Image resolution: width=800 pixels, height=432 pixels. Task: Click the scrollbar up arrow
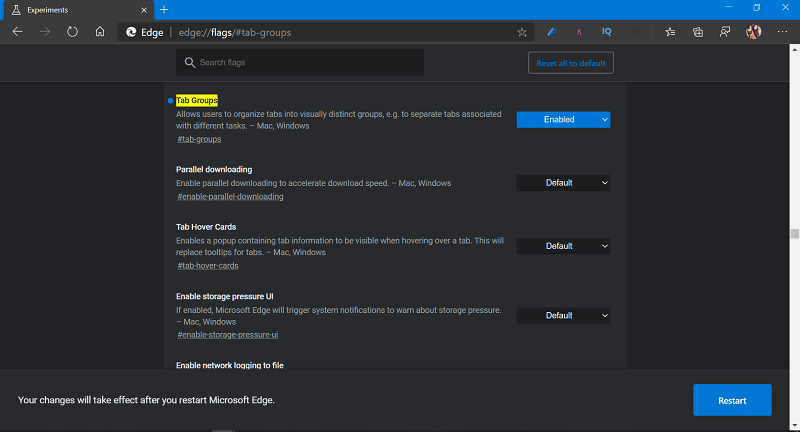(794, 49)
